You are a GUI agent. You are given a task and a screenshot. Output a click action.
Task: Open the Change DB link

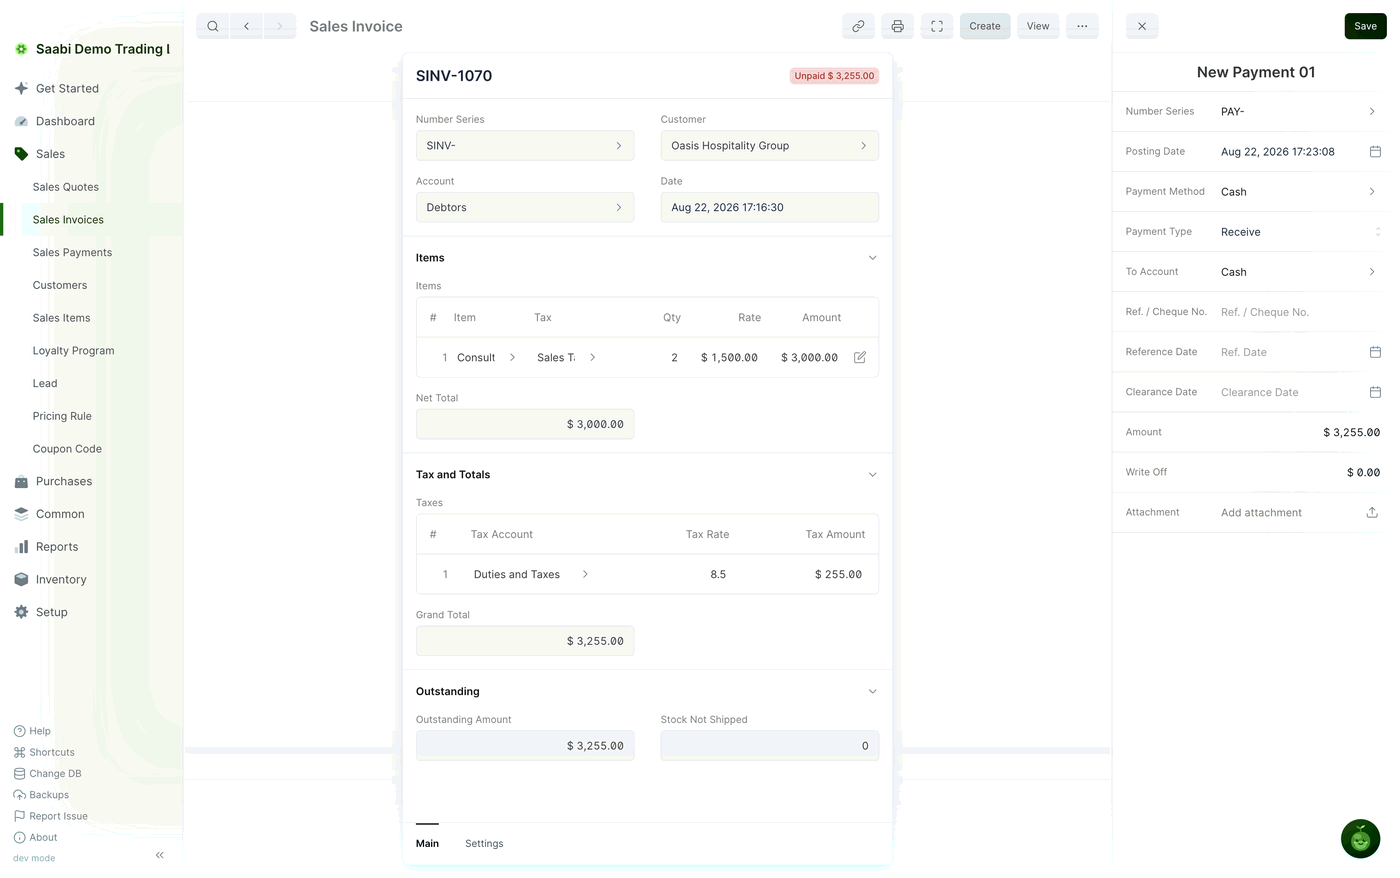(x=48, y=774)
